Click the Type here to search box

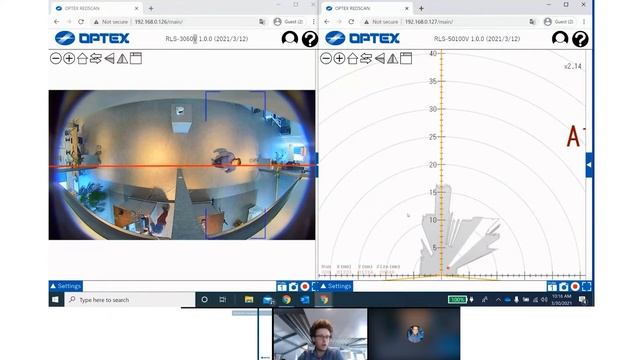point(130,300)
